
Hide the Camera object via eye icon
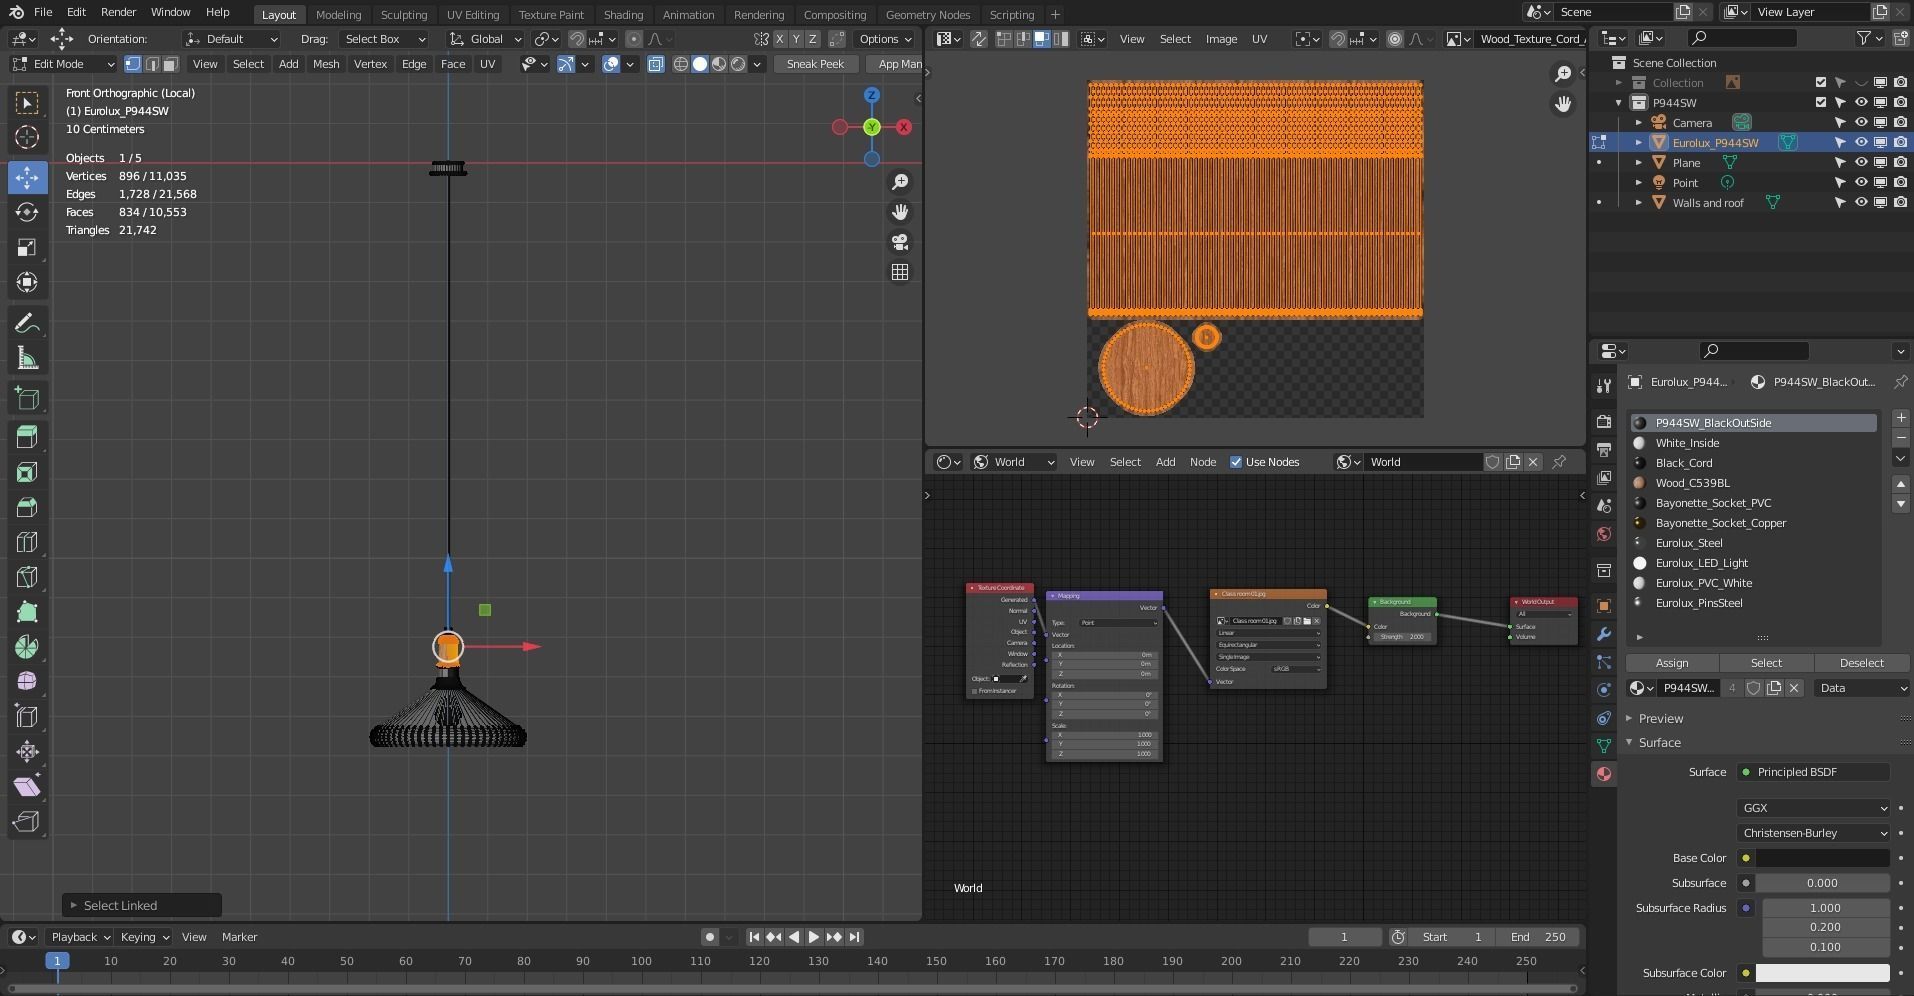[1861, 123]
